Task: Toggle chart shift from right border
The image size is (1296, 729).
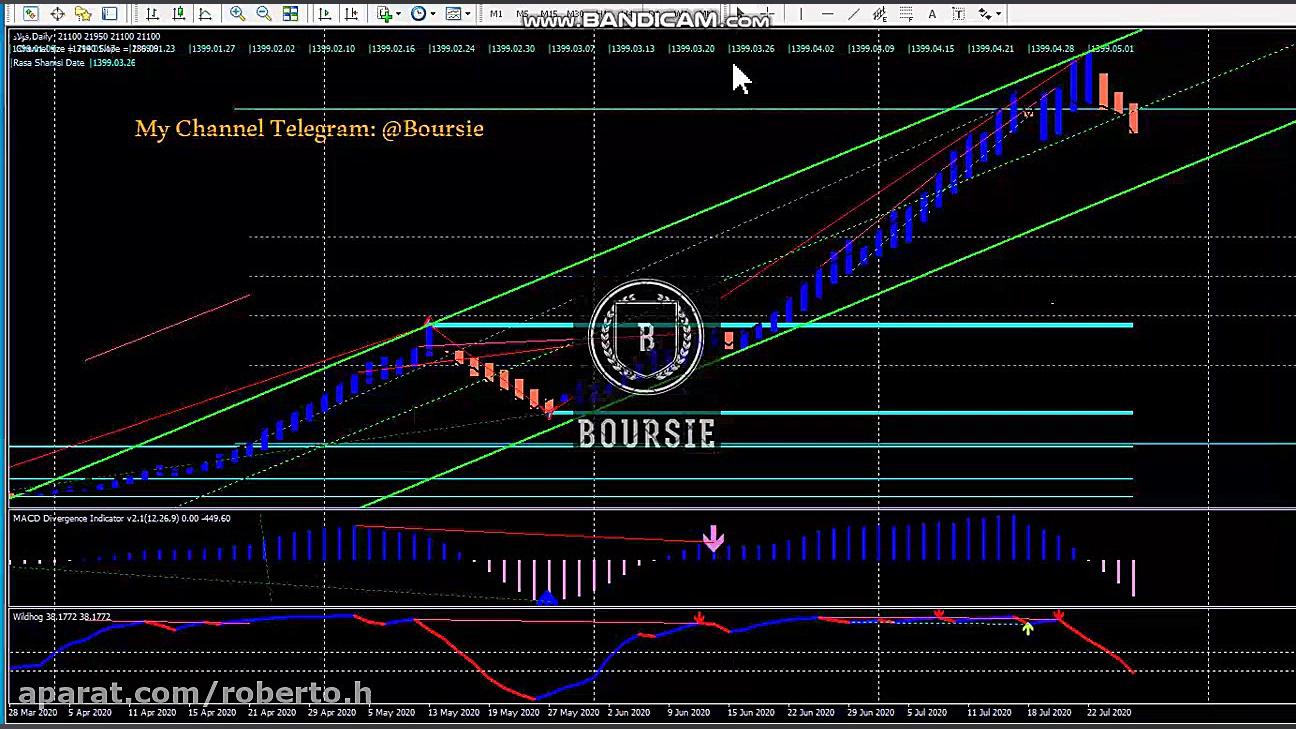Action: coord(352,14)
